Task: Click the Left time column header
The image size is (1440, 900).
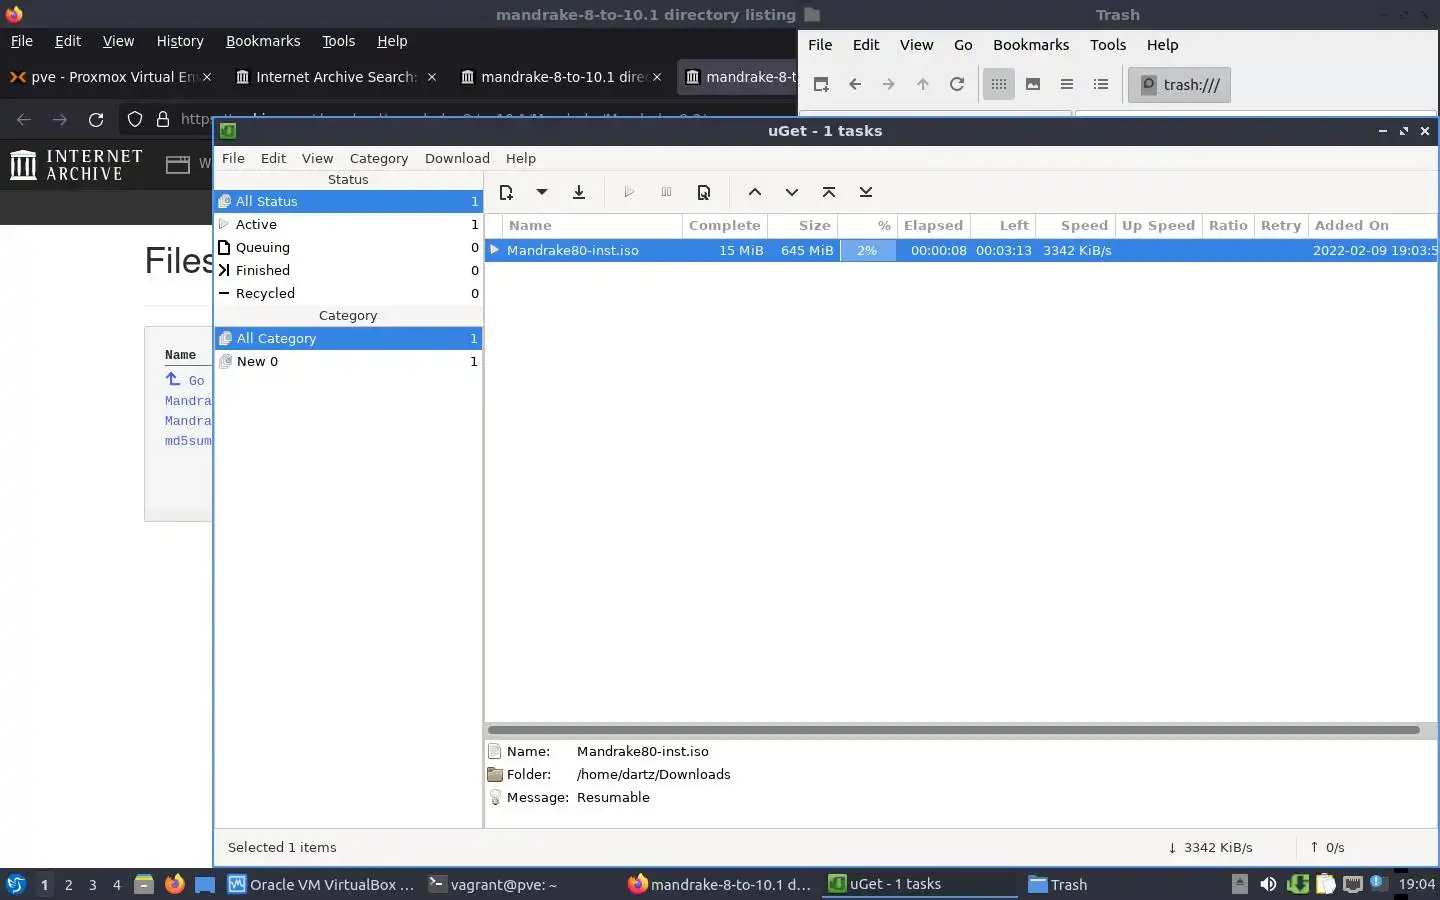Action: tap(1003, 225)
